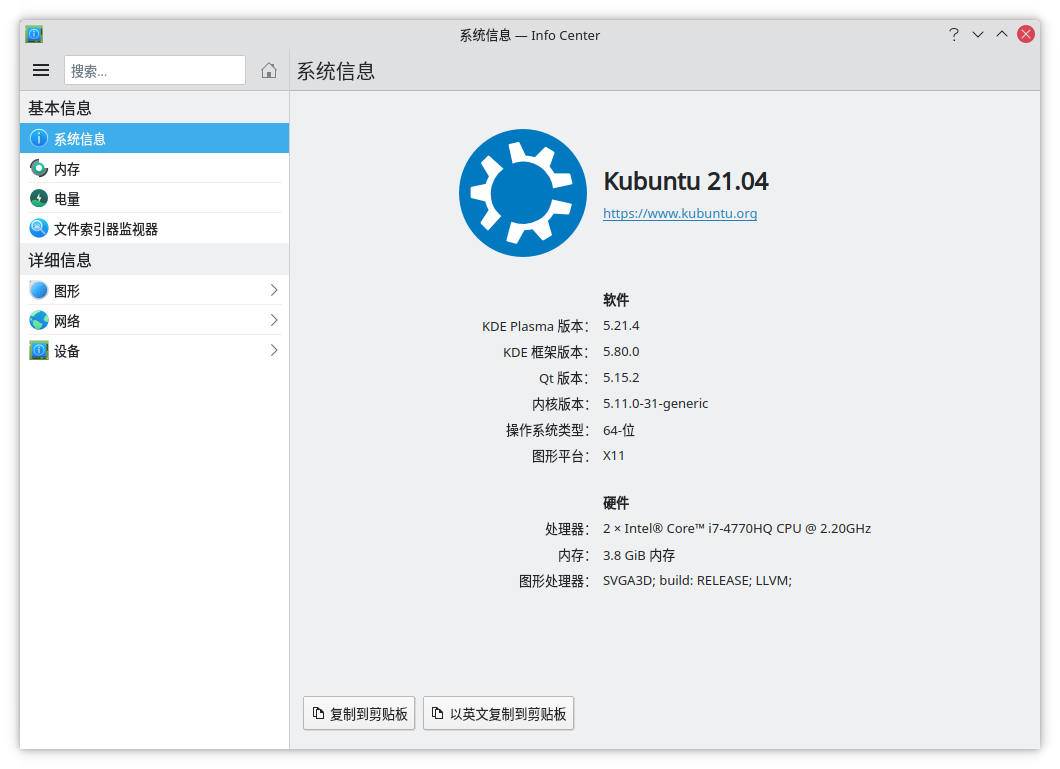The width and height of the screenshot is (1060, 769).
Task: Expand the 图形 category chevron
Action: pos(274,291)
